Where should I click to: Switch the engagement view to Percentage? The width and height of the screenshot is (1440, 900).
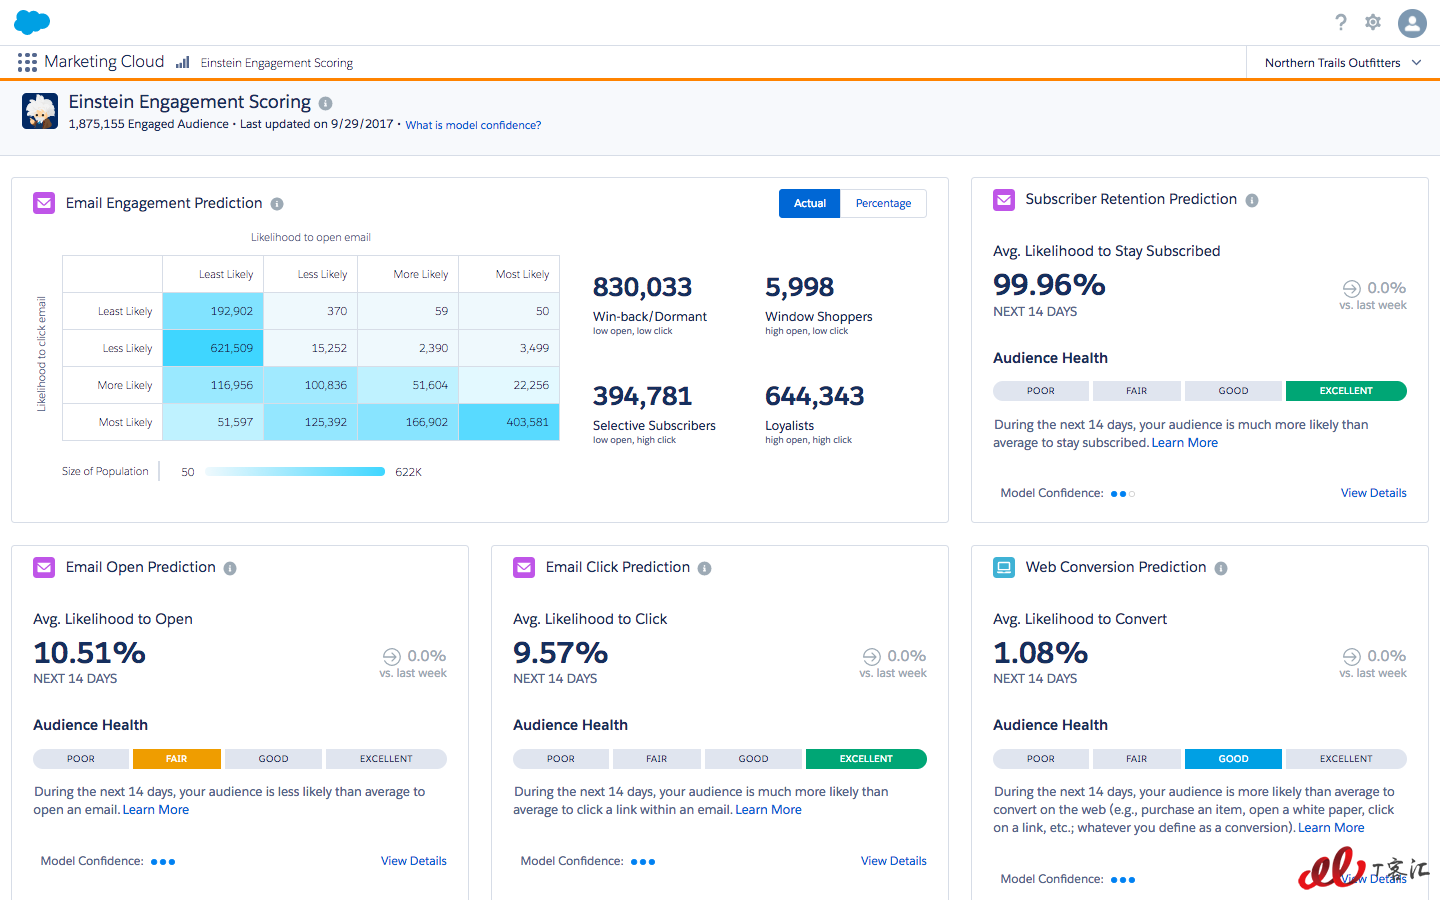click(x=884, y=203)
